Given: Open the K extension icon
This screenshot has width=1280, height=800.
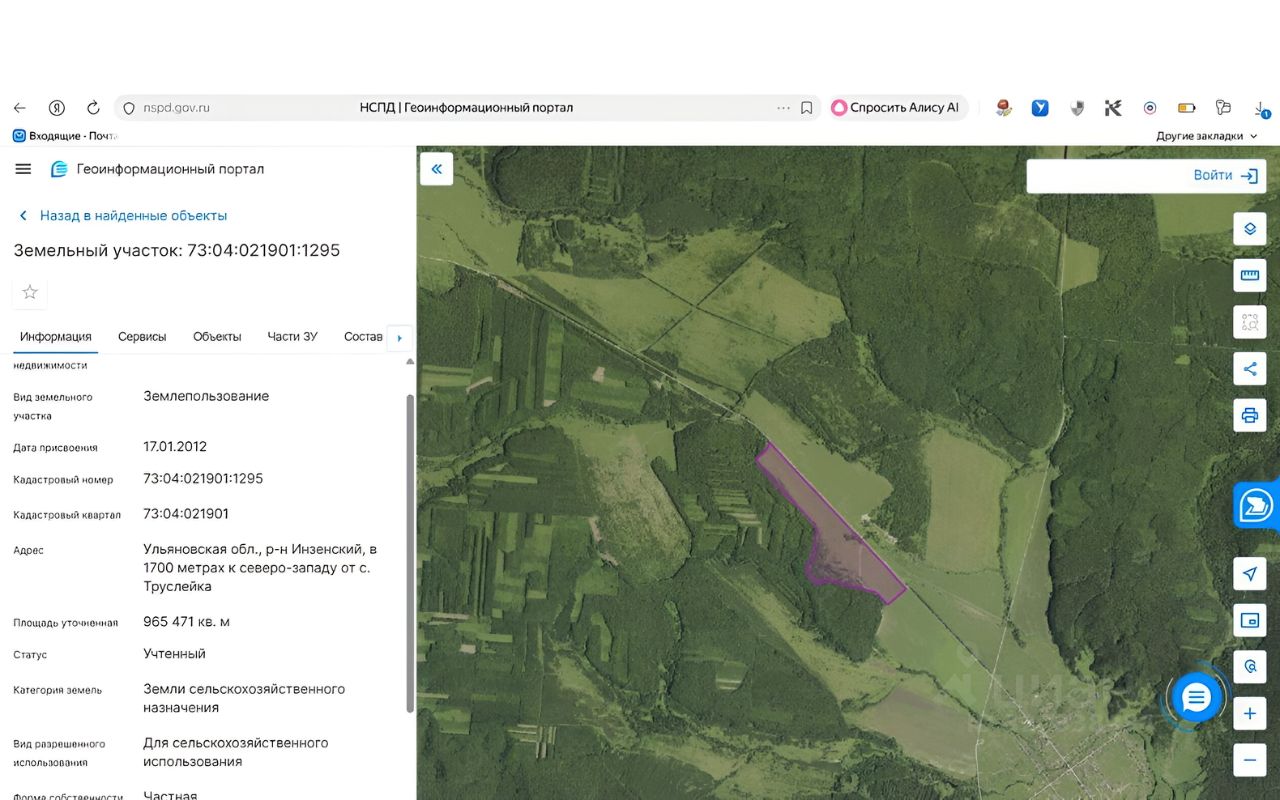Looking at the screenshot, I should click(1113, 108).
